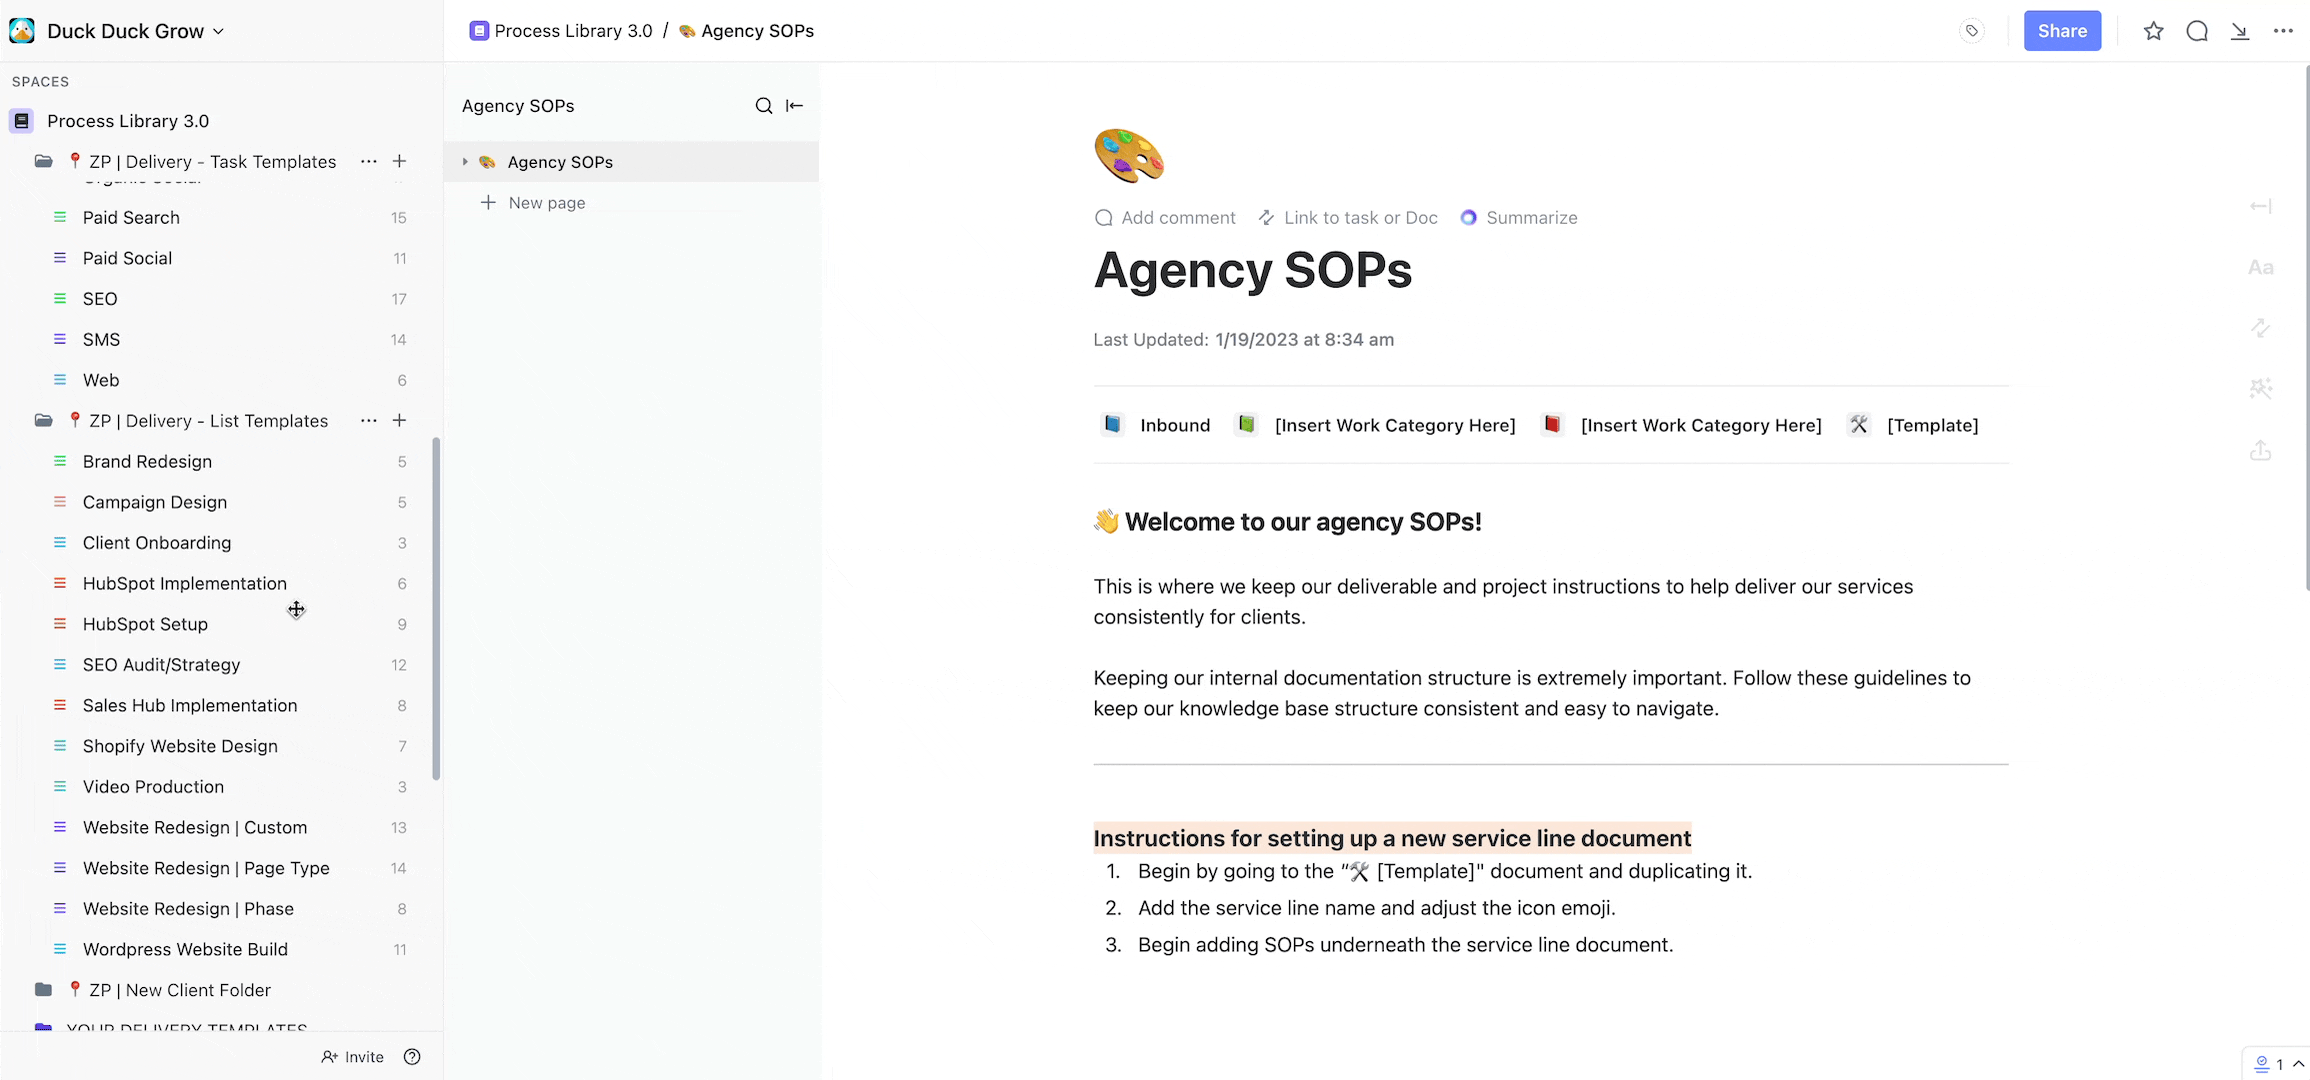2310x1080 pixels.
Task: Select SEO item in task templates list
Action: 99,299
